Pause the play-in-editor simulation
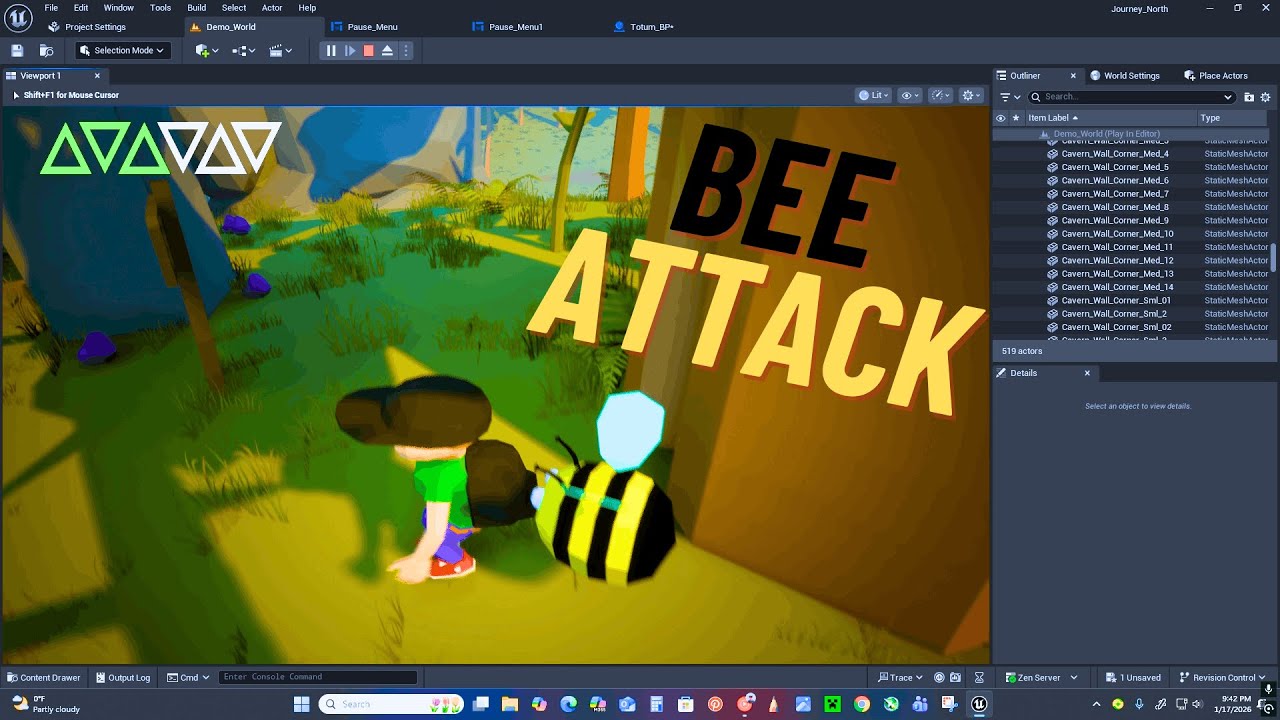The image size is (1280, 720). click(331, 50)
